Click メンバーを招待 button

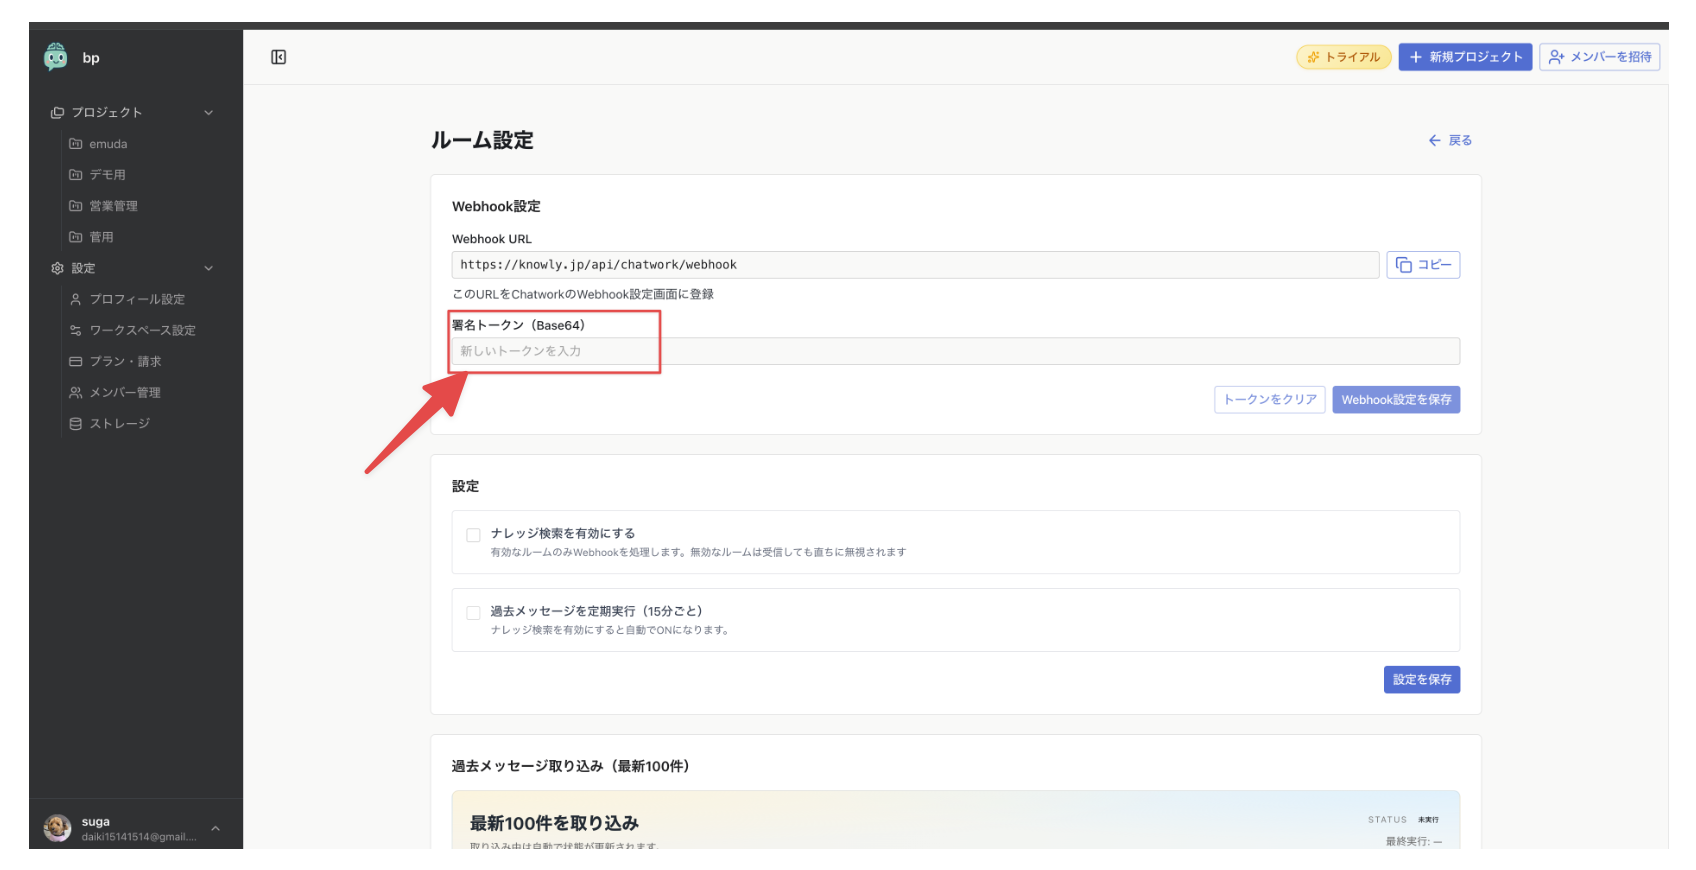coord(1600,57)
